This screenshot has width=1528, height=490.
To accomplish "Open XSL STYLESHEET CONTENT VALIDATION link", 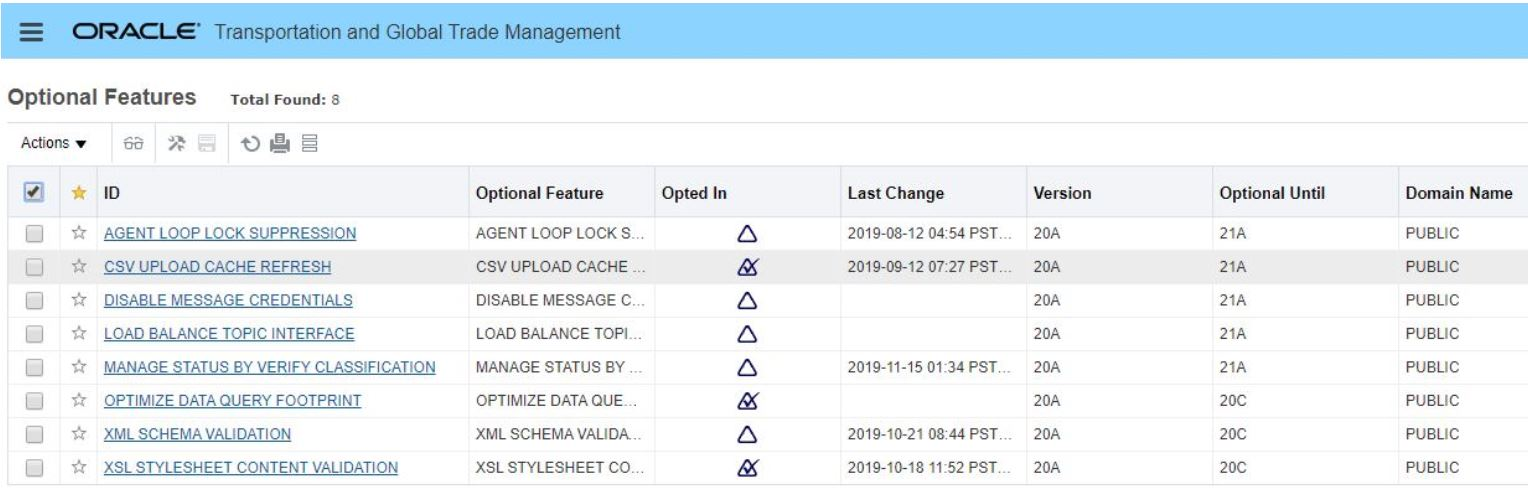I will click(251, 467).
